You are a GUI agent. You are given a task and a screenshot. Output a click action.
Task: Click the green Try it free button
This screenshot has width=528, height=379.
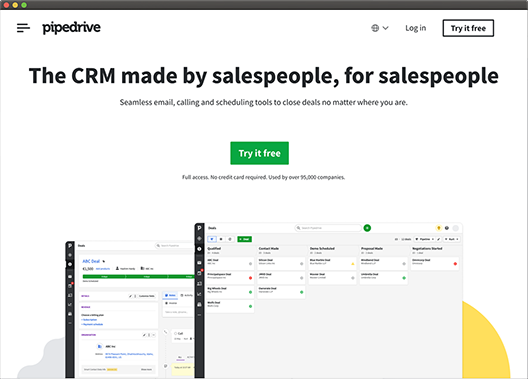point(259,153)
